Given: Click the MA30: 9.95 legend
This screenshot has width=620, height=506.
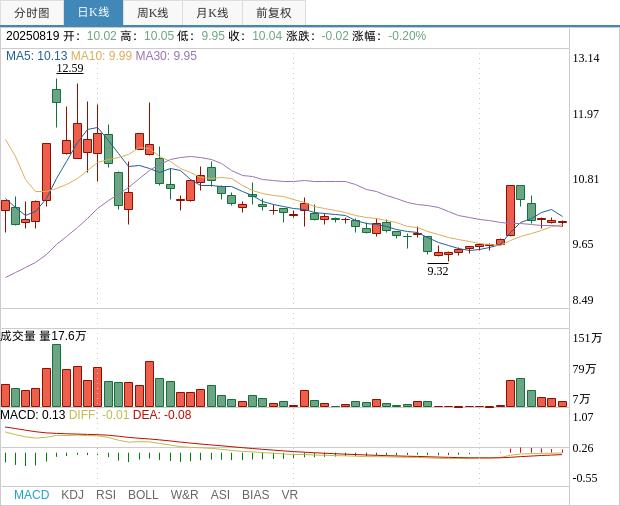Looking at the screenshot, I should click(x=166, y=56).
